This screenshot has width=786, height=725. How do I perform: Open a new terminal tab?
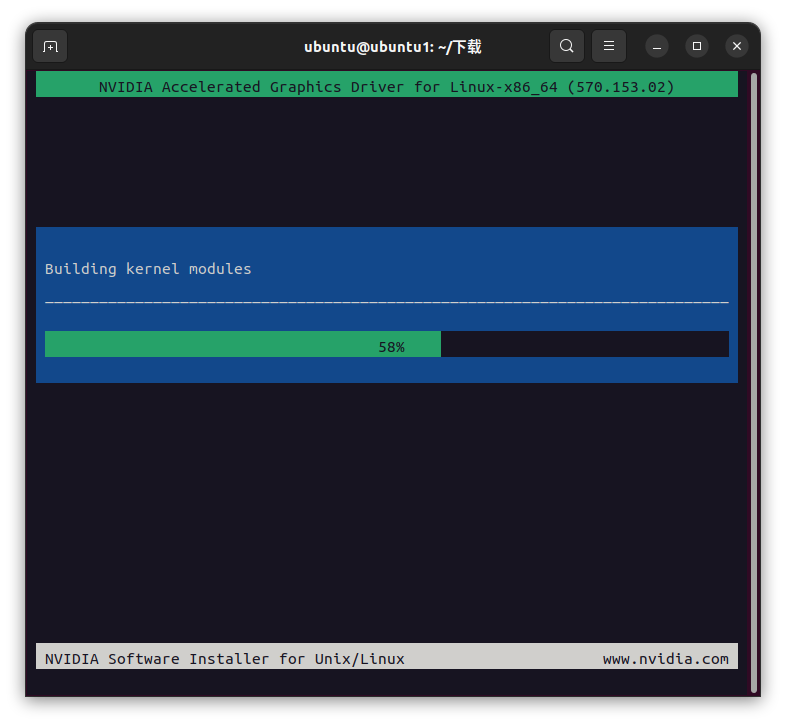tap(50, 46)
